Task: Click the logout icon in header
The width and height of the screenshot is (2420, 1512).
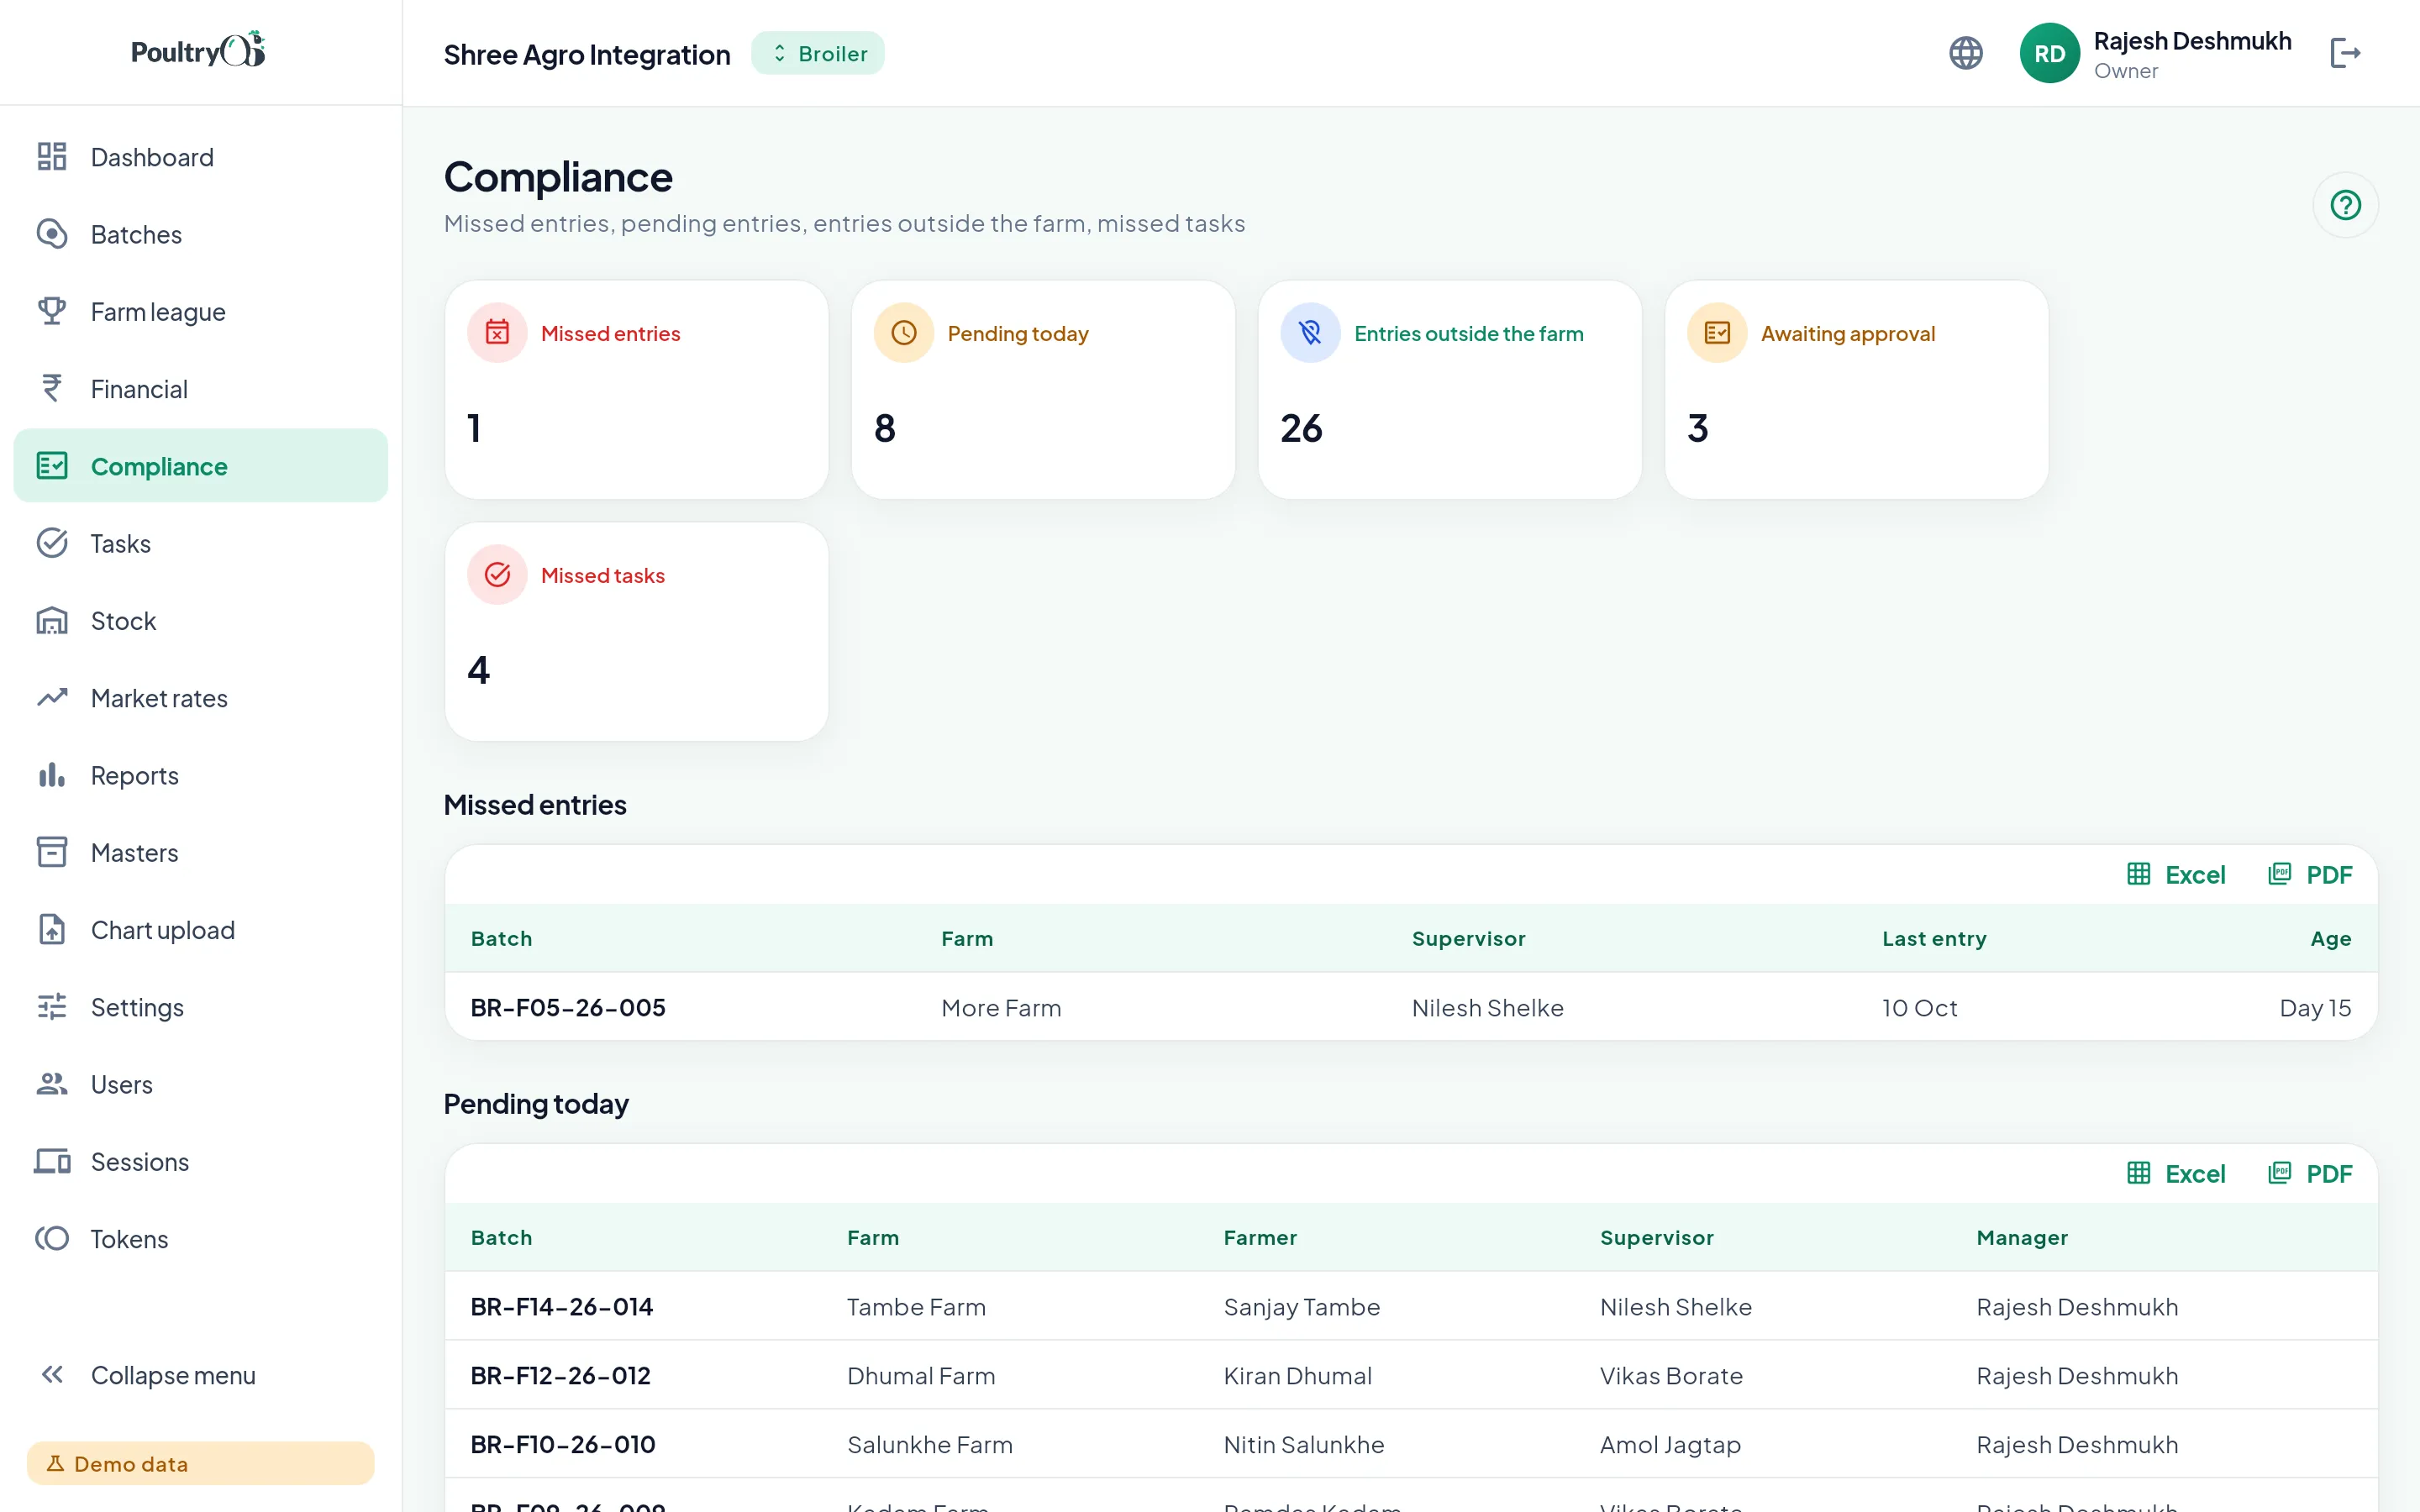Action: [2345, 53]
